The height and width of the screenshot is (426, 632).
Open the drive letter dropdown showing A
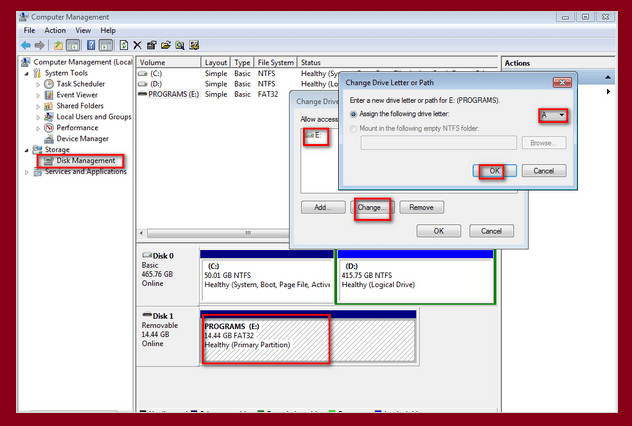[553, 116]
